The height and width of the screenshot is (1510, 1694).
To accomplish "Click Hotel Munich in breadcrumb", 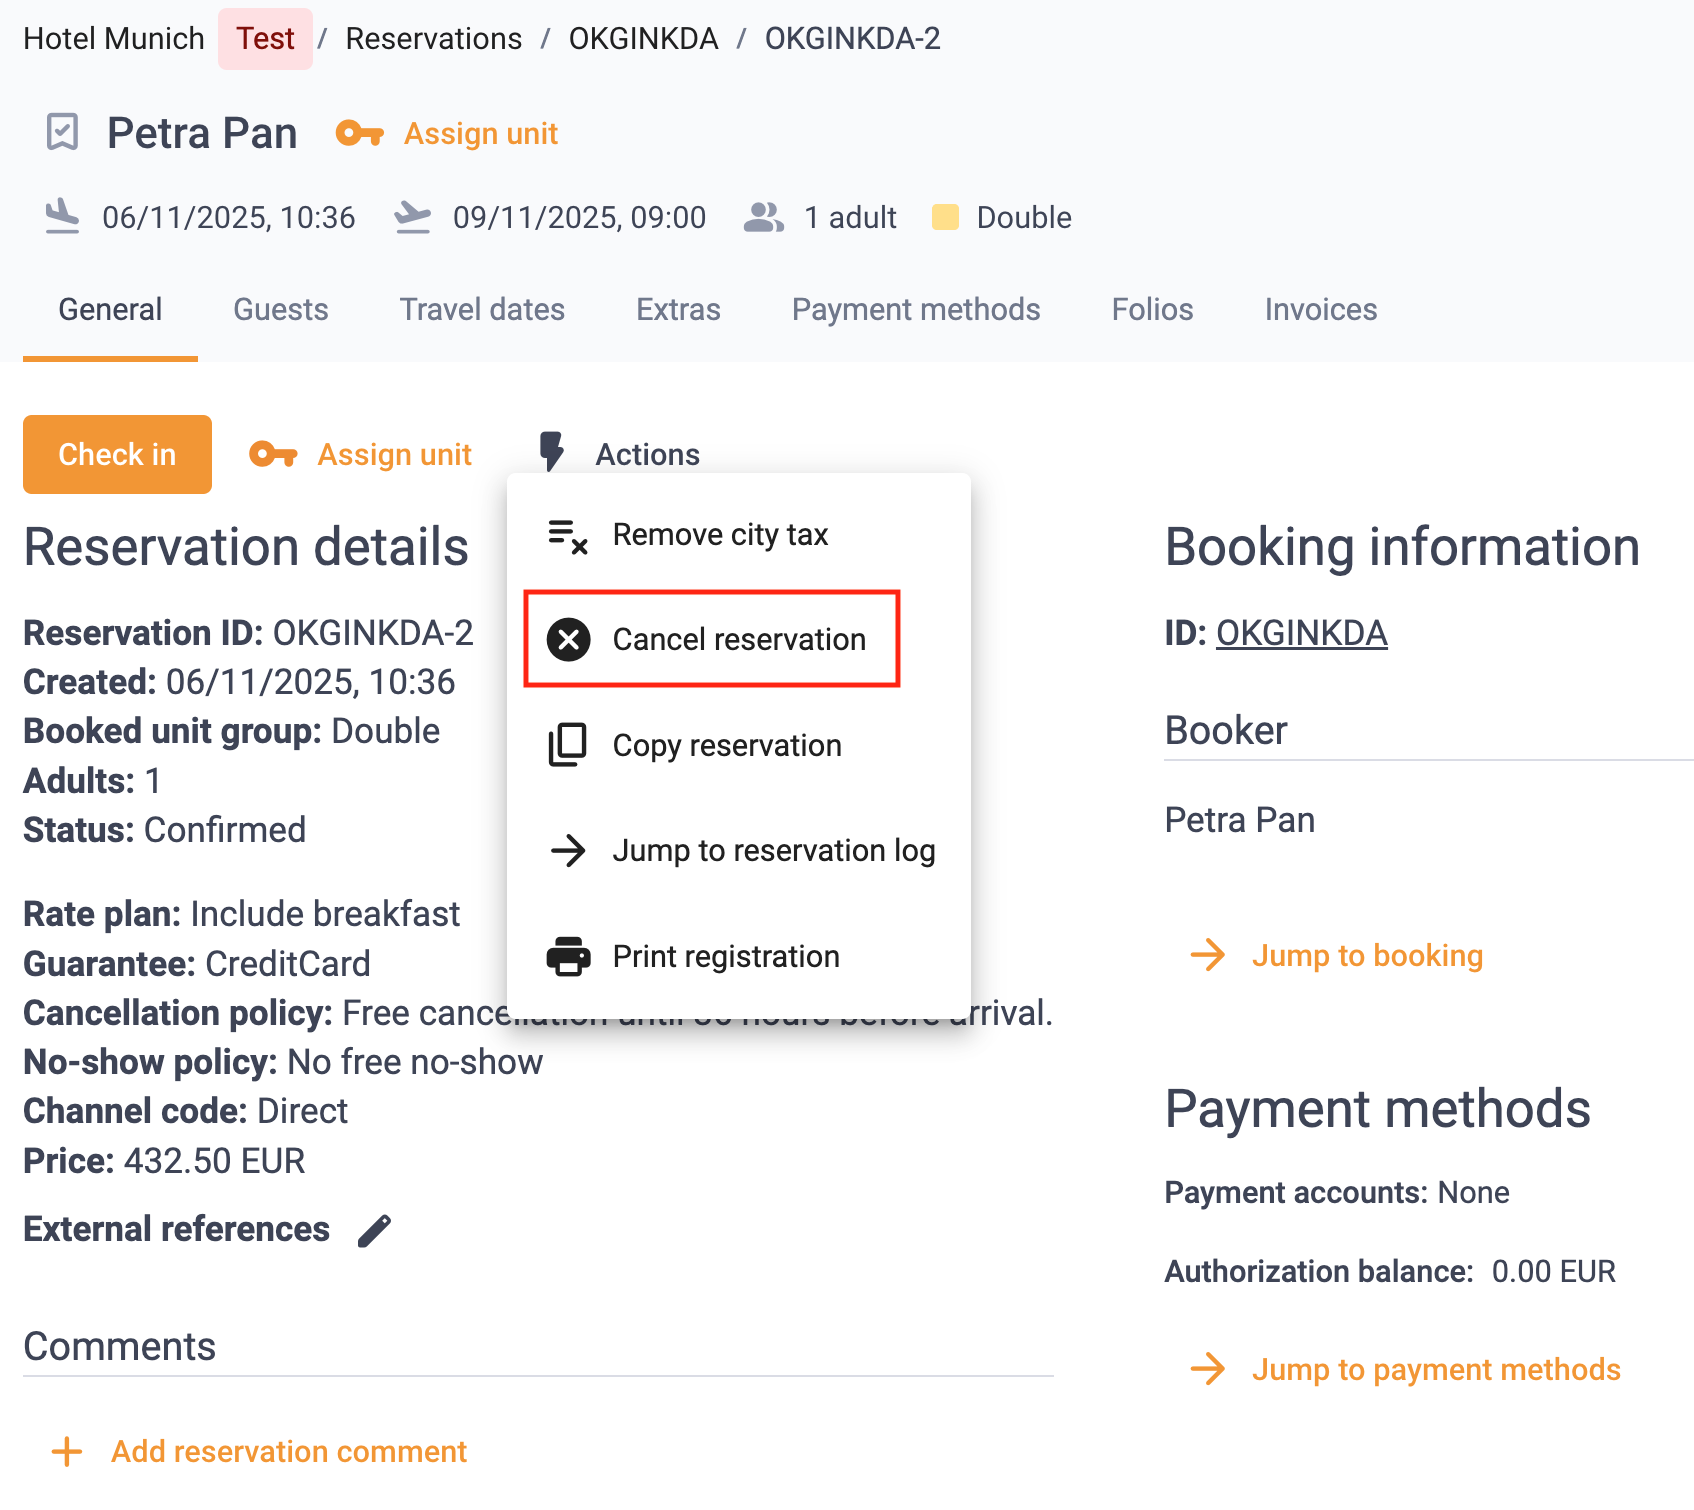I will 114,38.
